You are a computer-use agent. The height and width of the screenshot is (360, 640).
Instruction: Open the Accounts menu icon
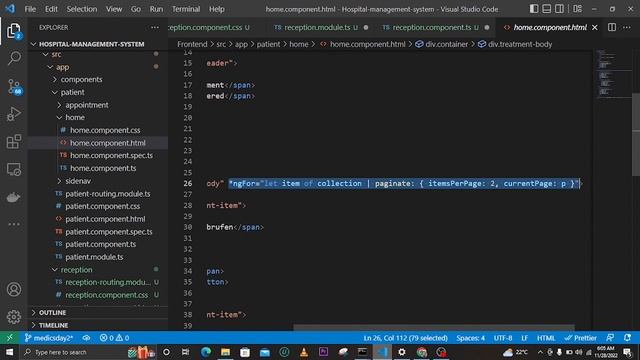13,289
